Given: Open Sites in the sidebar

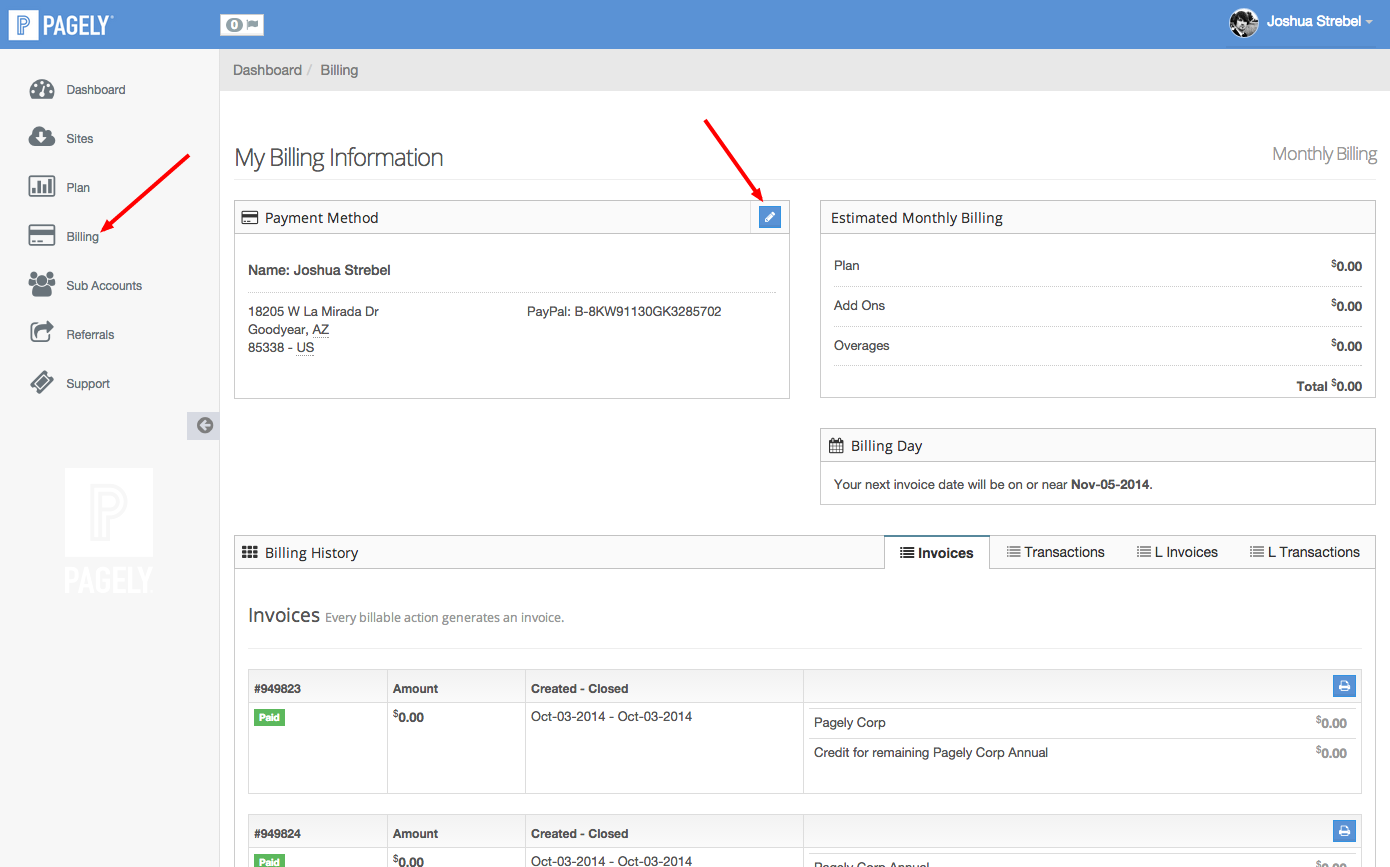Looking at the screenshot, I should (x=80, y=139).
